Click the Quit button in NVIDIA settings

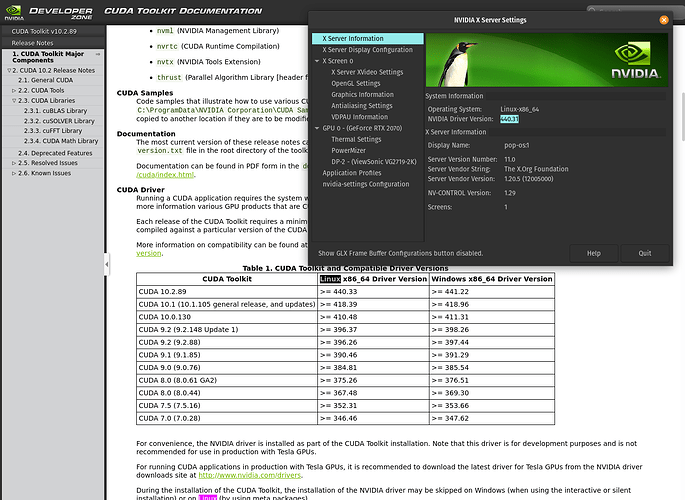(x=645, y=253)
